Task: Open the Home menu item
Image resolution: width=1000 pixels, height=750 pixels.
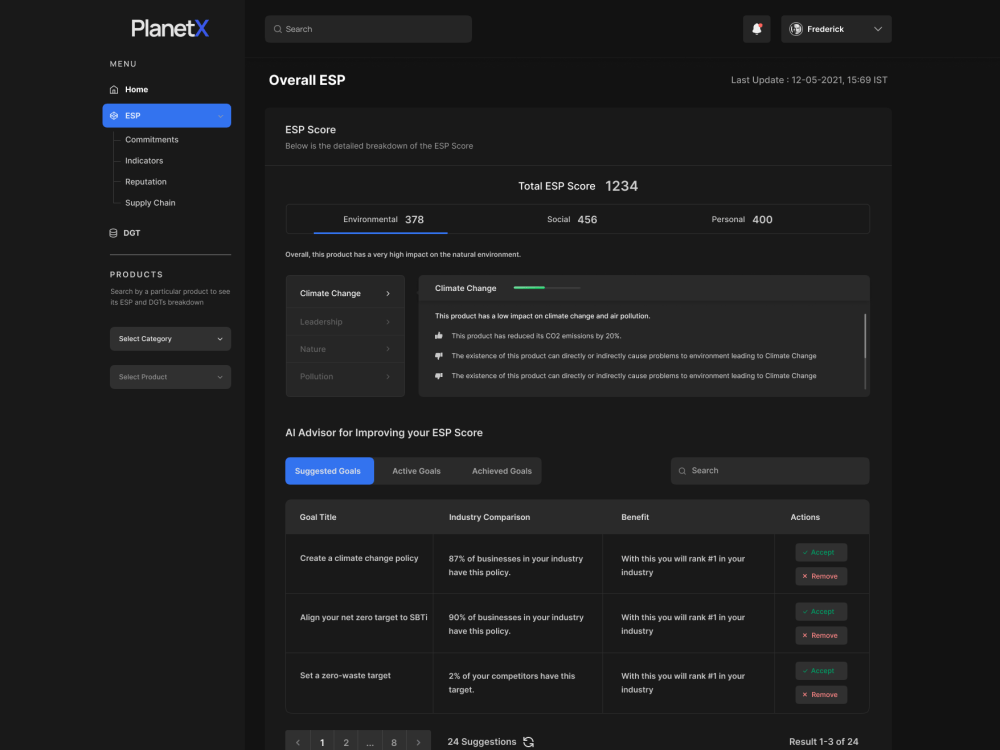Action: pyautogui.click(x=136, y=89)
